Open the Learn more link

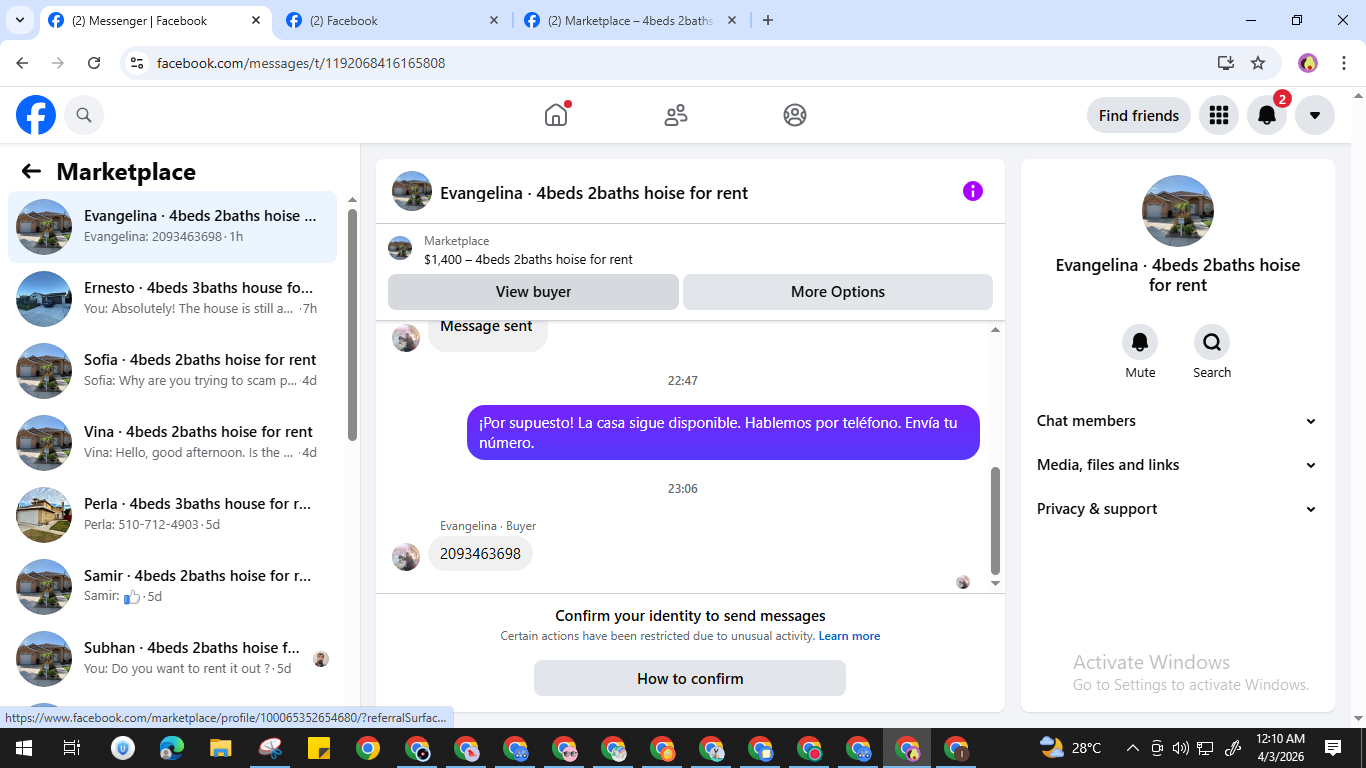(849, 636)
